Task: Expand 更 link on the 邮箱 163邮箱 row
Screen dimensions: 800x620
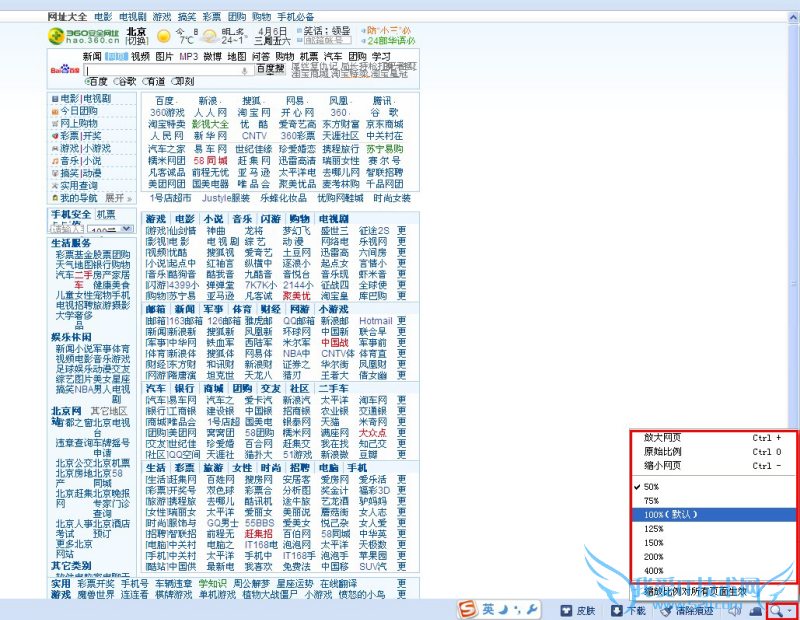Action: pos(402,321)
